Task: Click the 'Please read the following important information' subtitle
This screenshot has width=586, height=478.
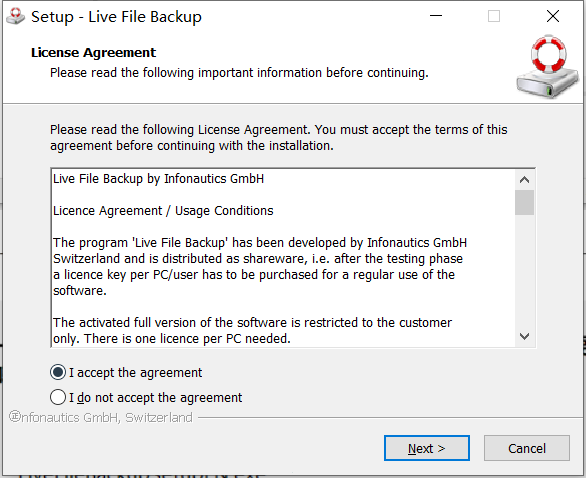Action: pyautogui.click(x=239, y=73)
